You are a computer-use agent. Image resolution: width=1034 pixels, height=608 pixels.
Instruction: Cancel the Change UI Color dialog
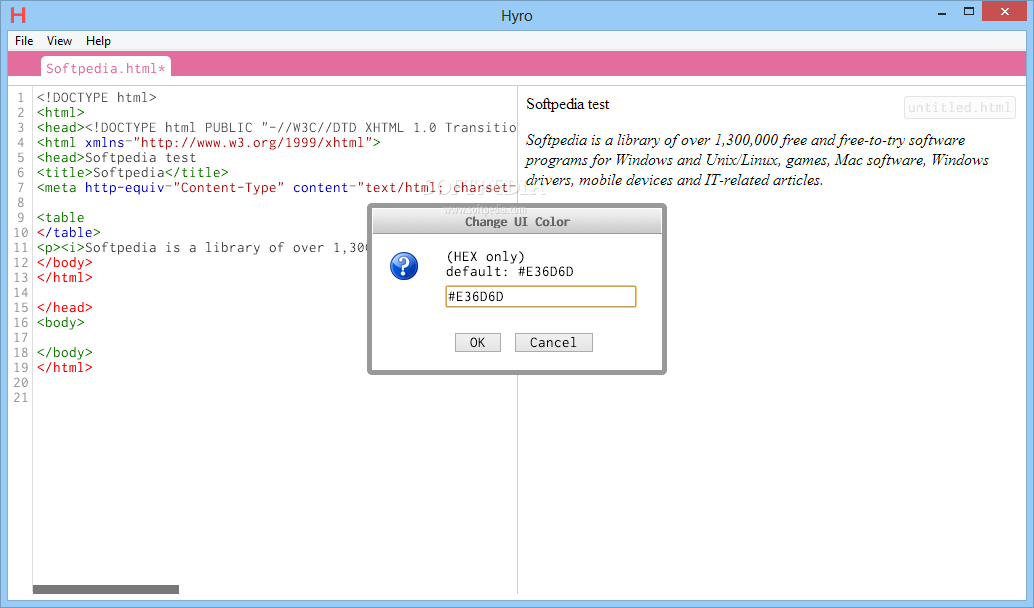553,342
